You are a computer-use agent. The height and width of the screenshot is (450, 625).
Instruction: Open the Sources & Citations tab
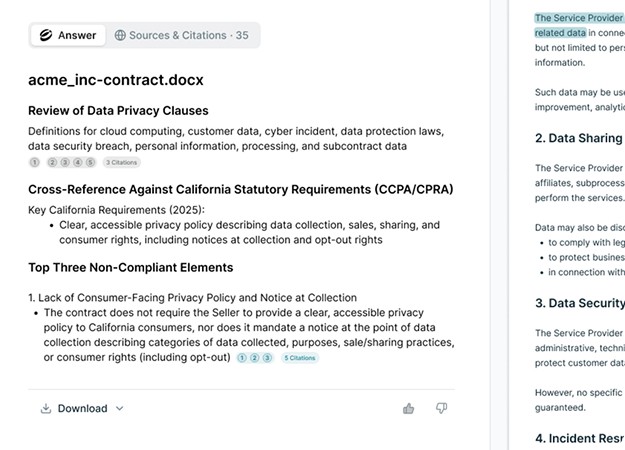[181, 35]
